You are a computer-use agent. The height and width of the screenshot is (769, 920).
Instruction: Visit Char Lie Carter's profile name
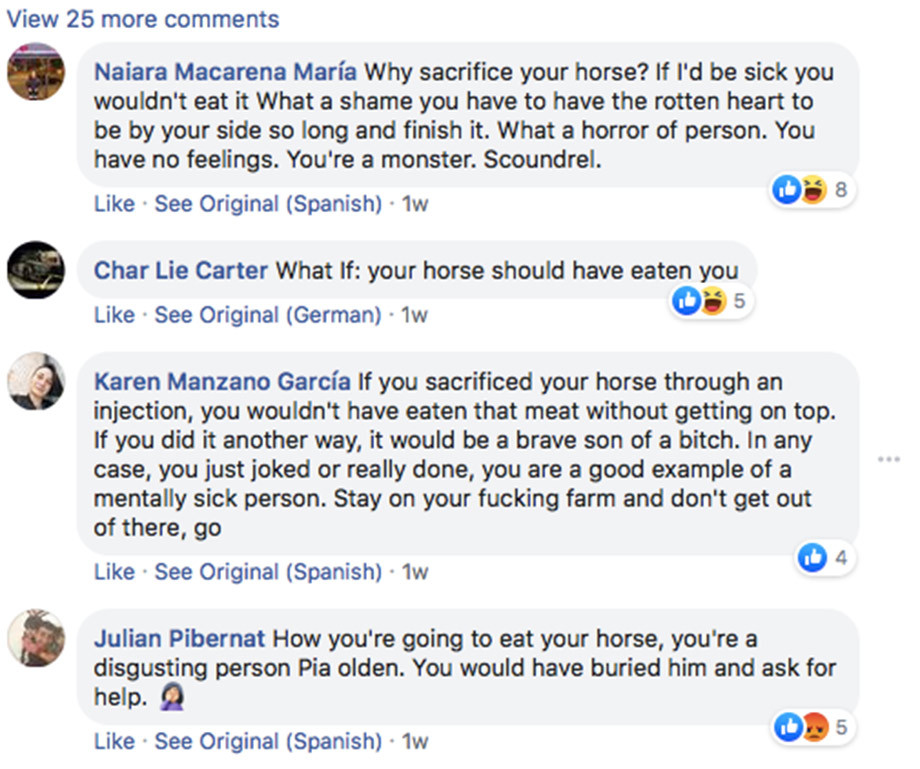click(181, 270)
